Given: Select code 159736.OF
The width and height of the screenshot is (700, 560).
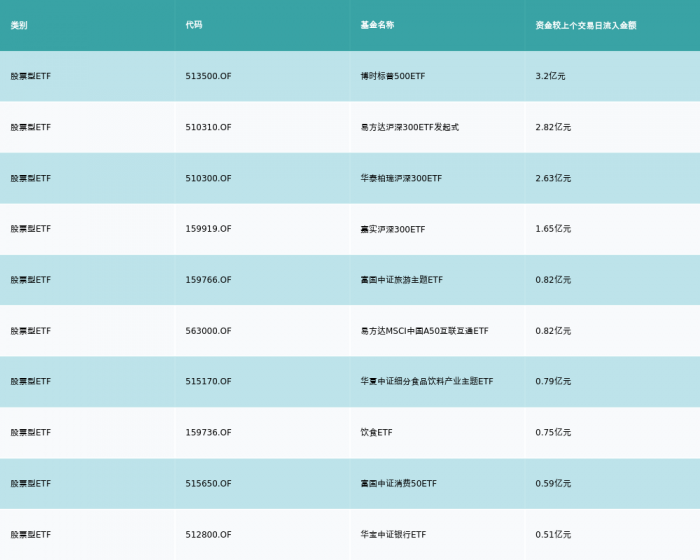Looking at the screenshot, I should click(208, 432).
